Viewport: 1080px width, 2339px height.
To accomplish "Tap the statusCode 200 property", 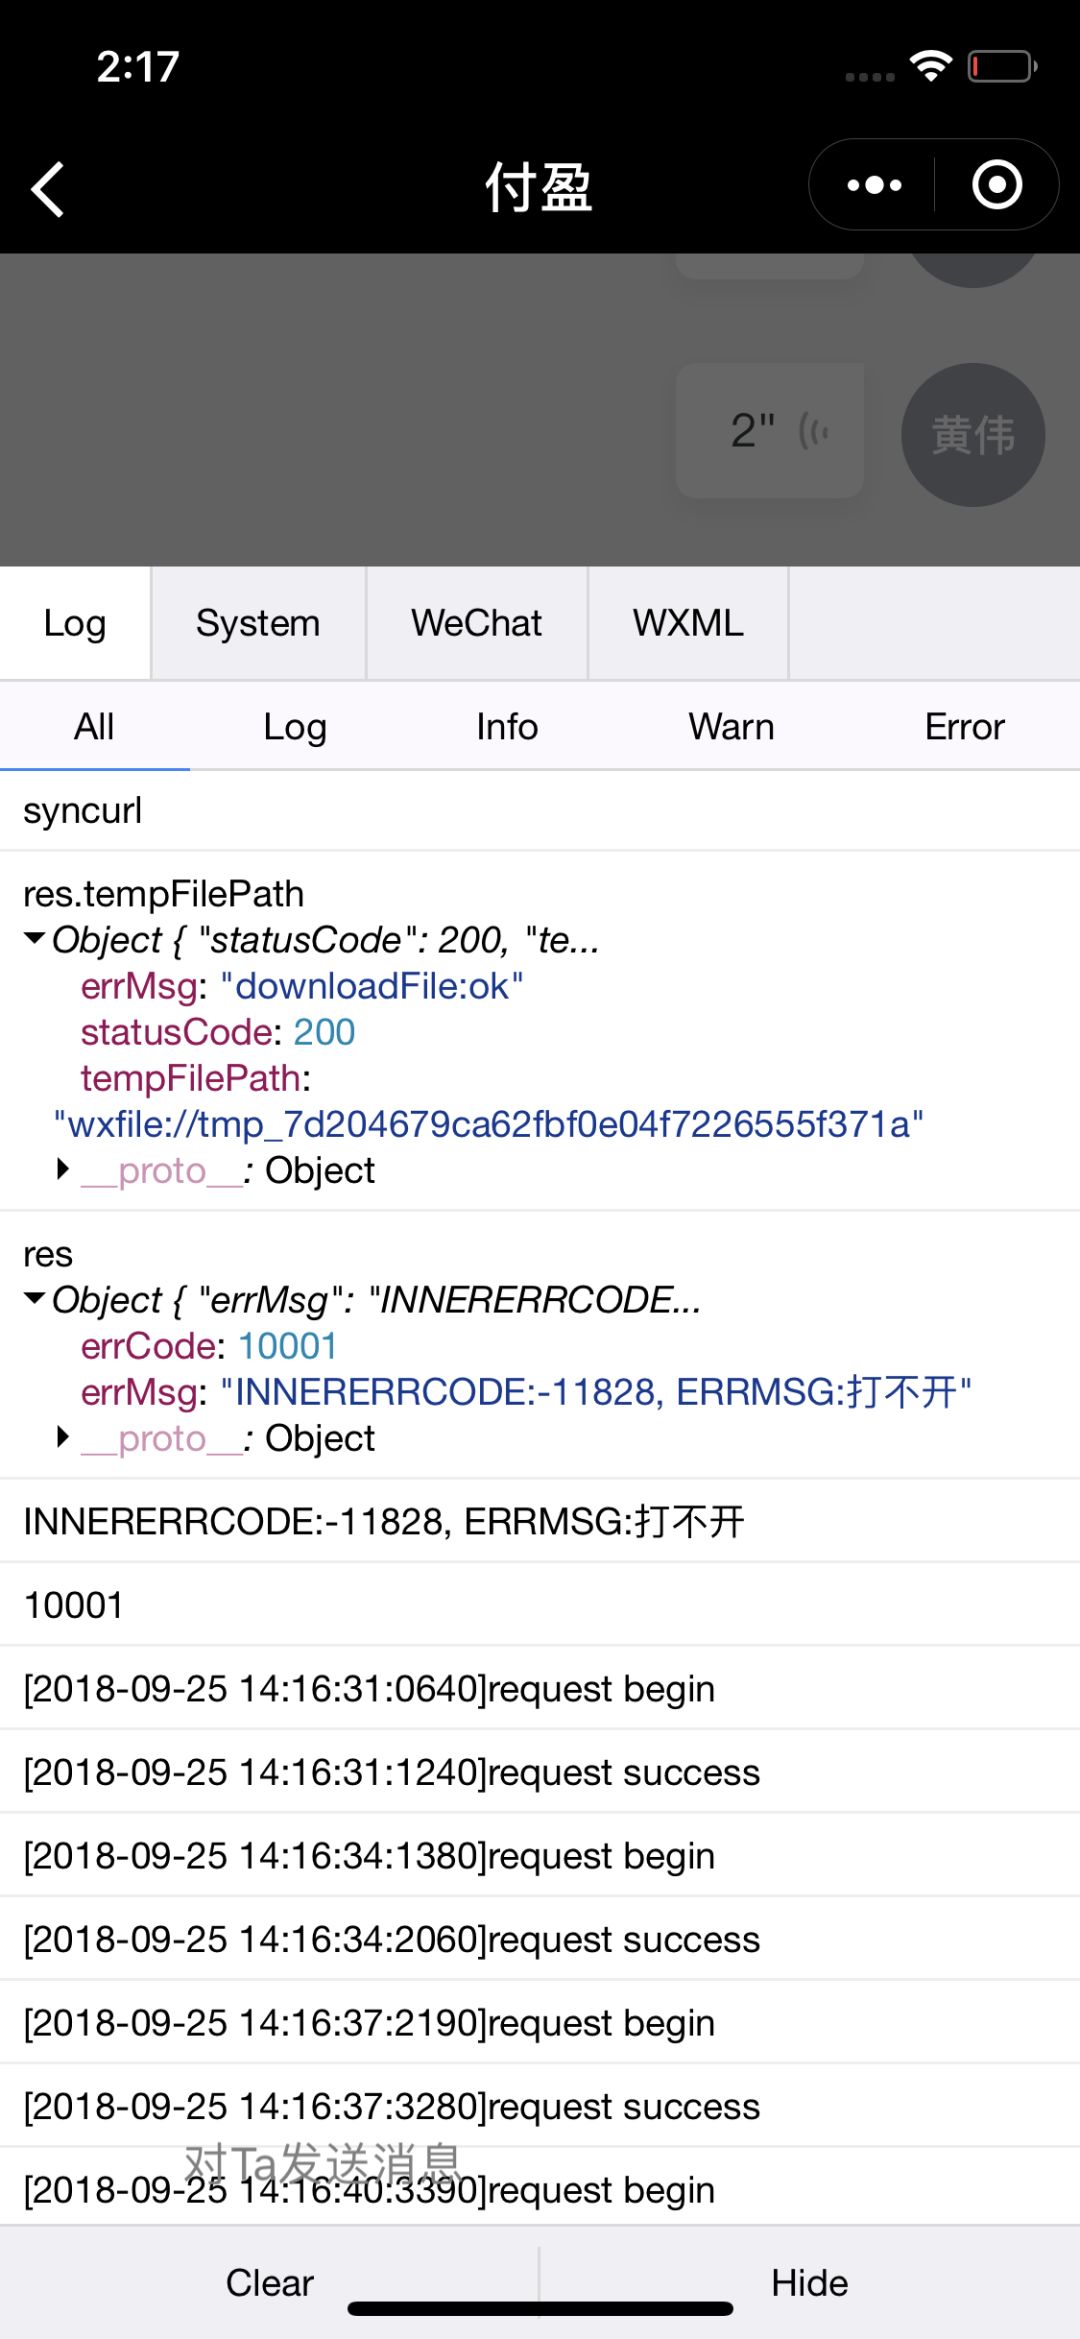I will point(218,1032).
